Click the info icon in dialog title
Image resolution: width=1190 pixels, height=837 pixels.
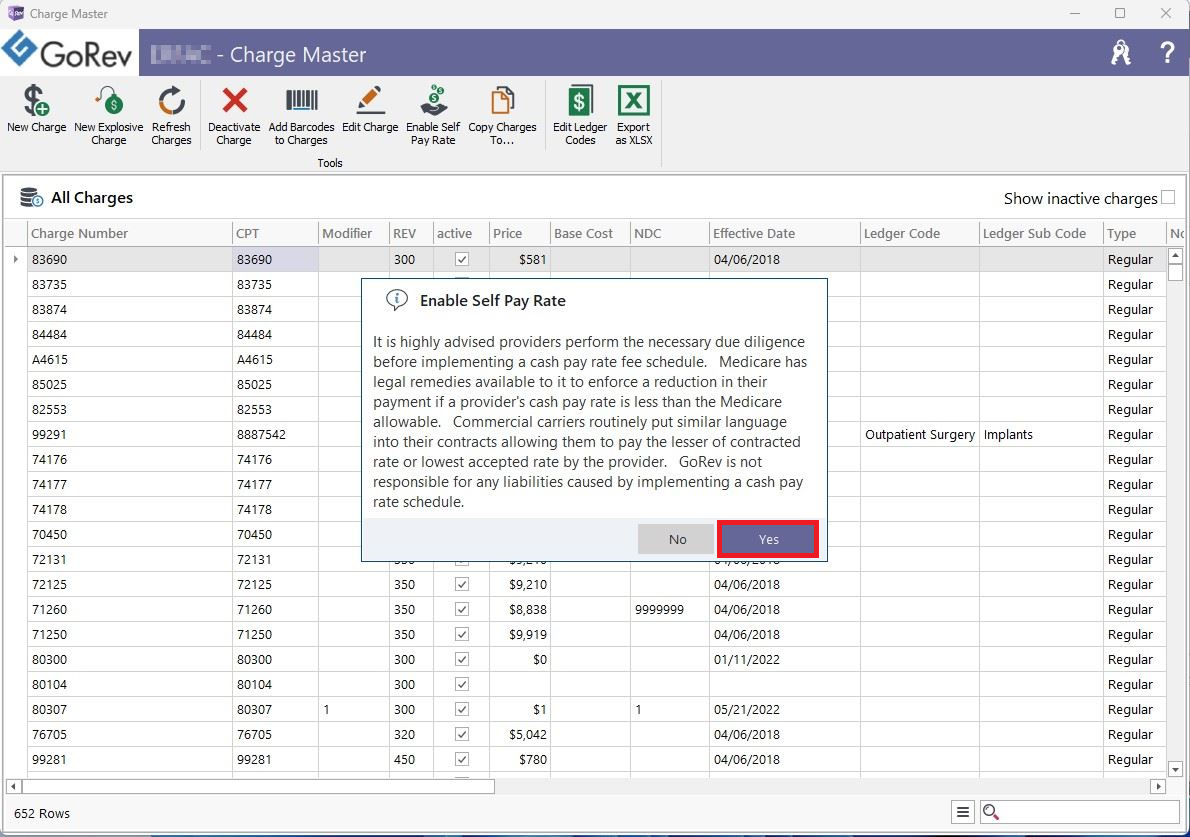(x=396, y=300)
